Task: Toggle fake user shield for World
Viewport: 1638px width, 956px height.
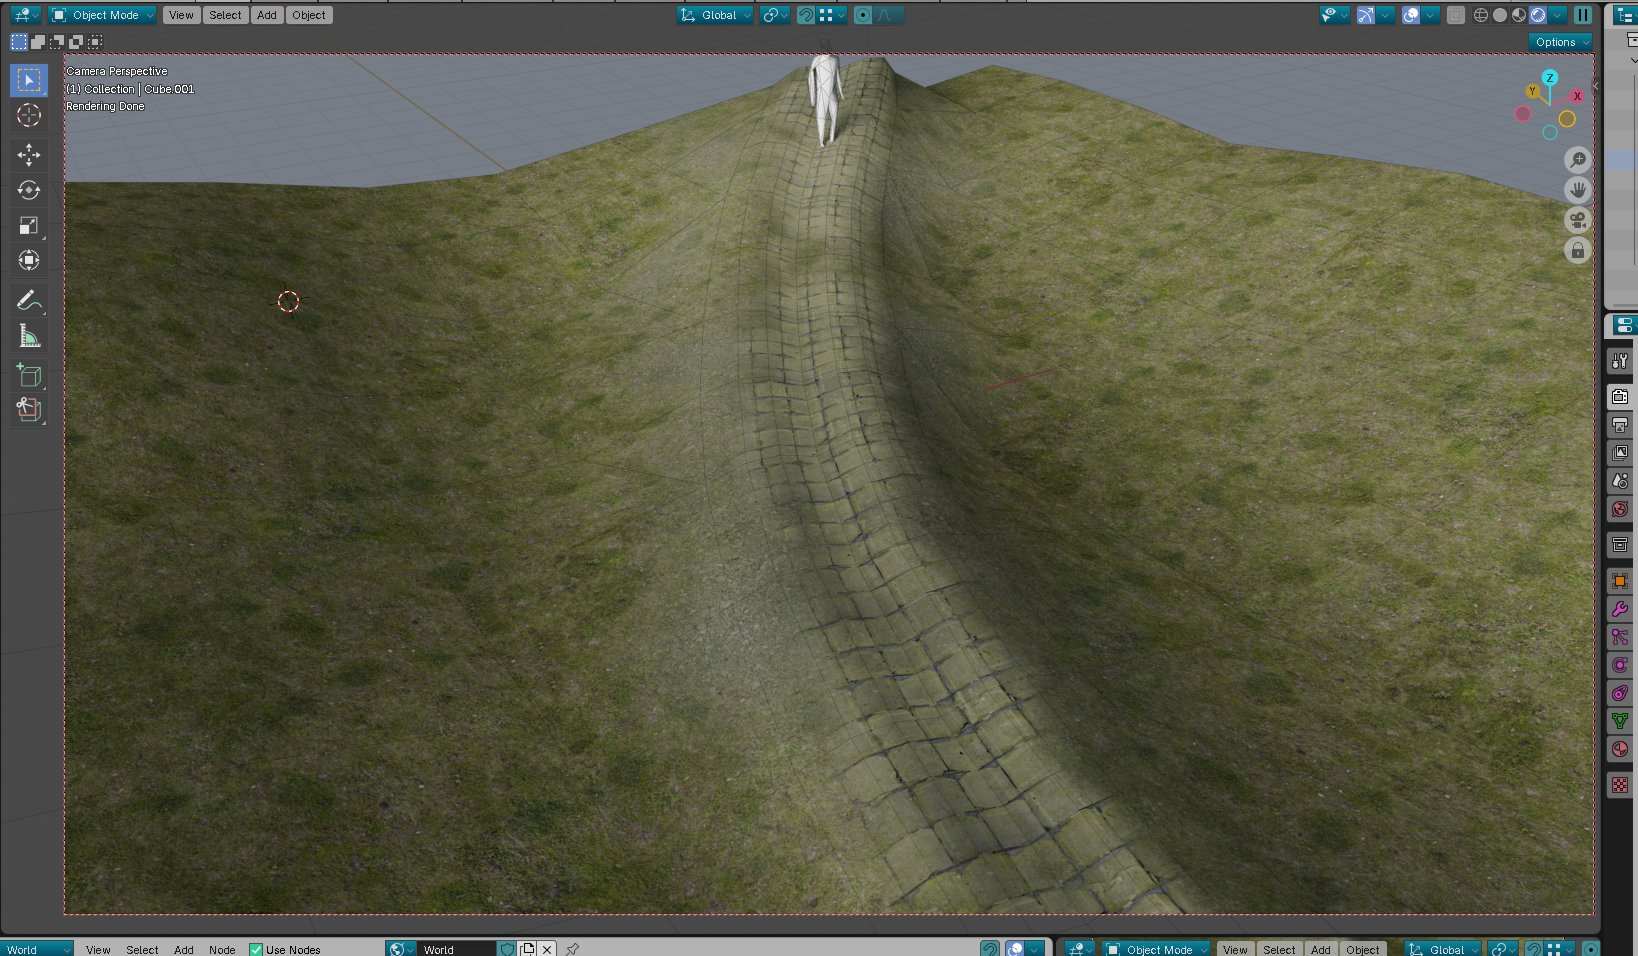Action: 507,949
